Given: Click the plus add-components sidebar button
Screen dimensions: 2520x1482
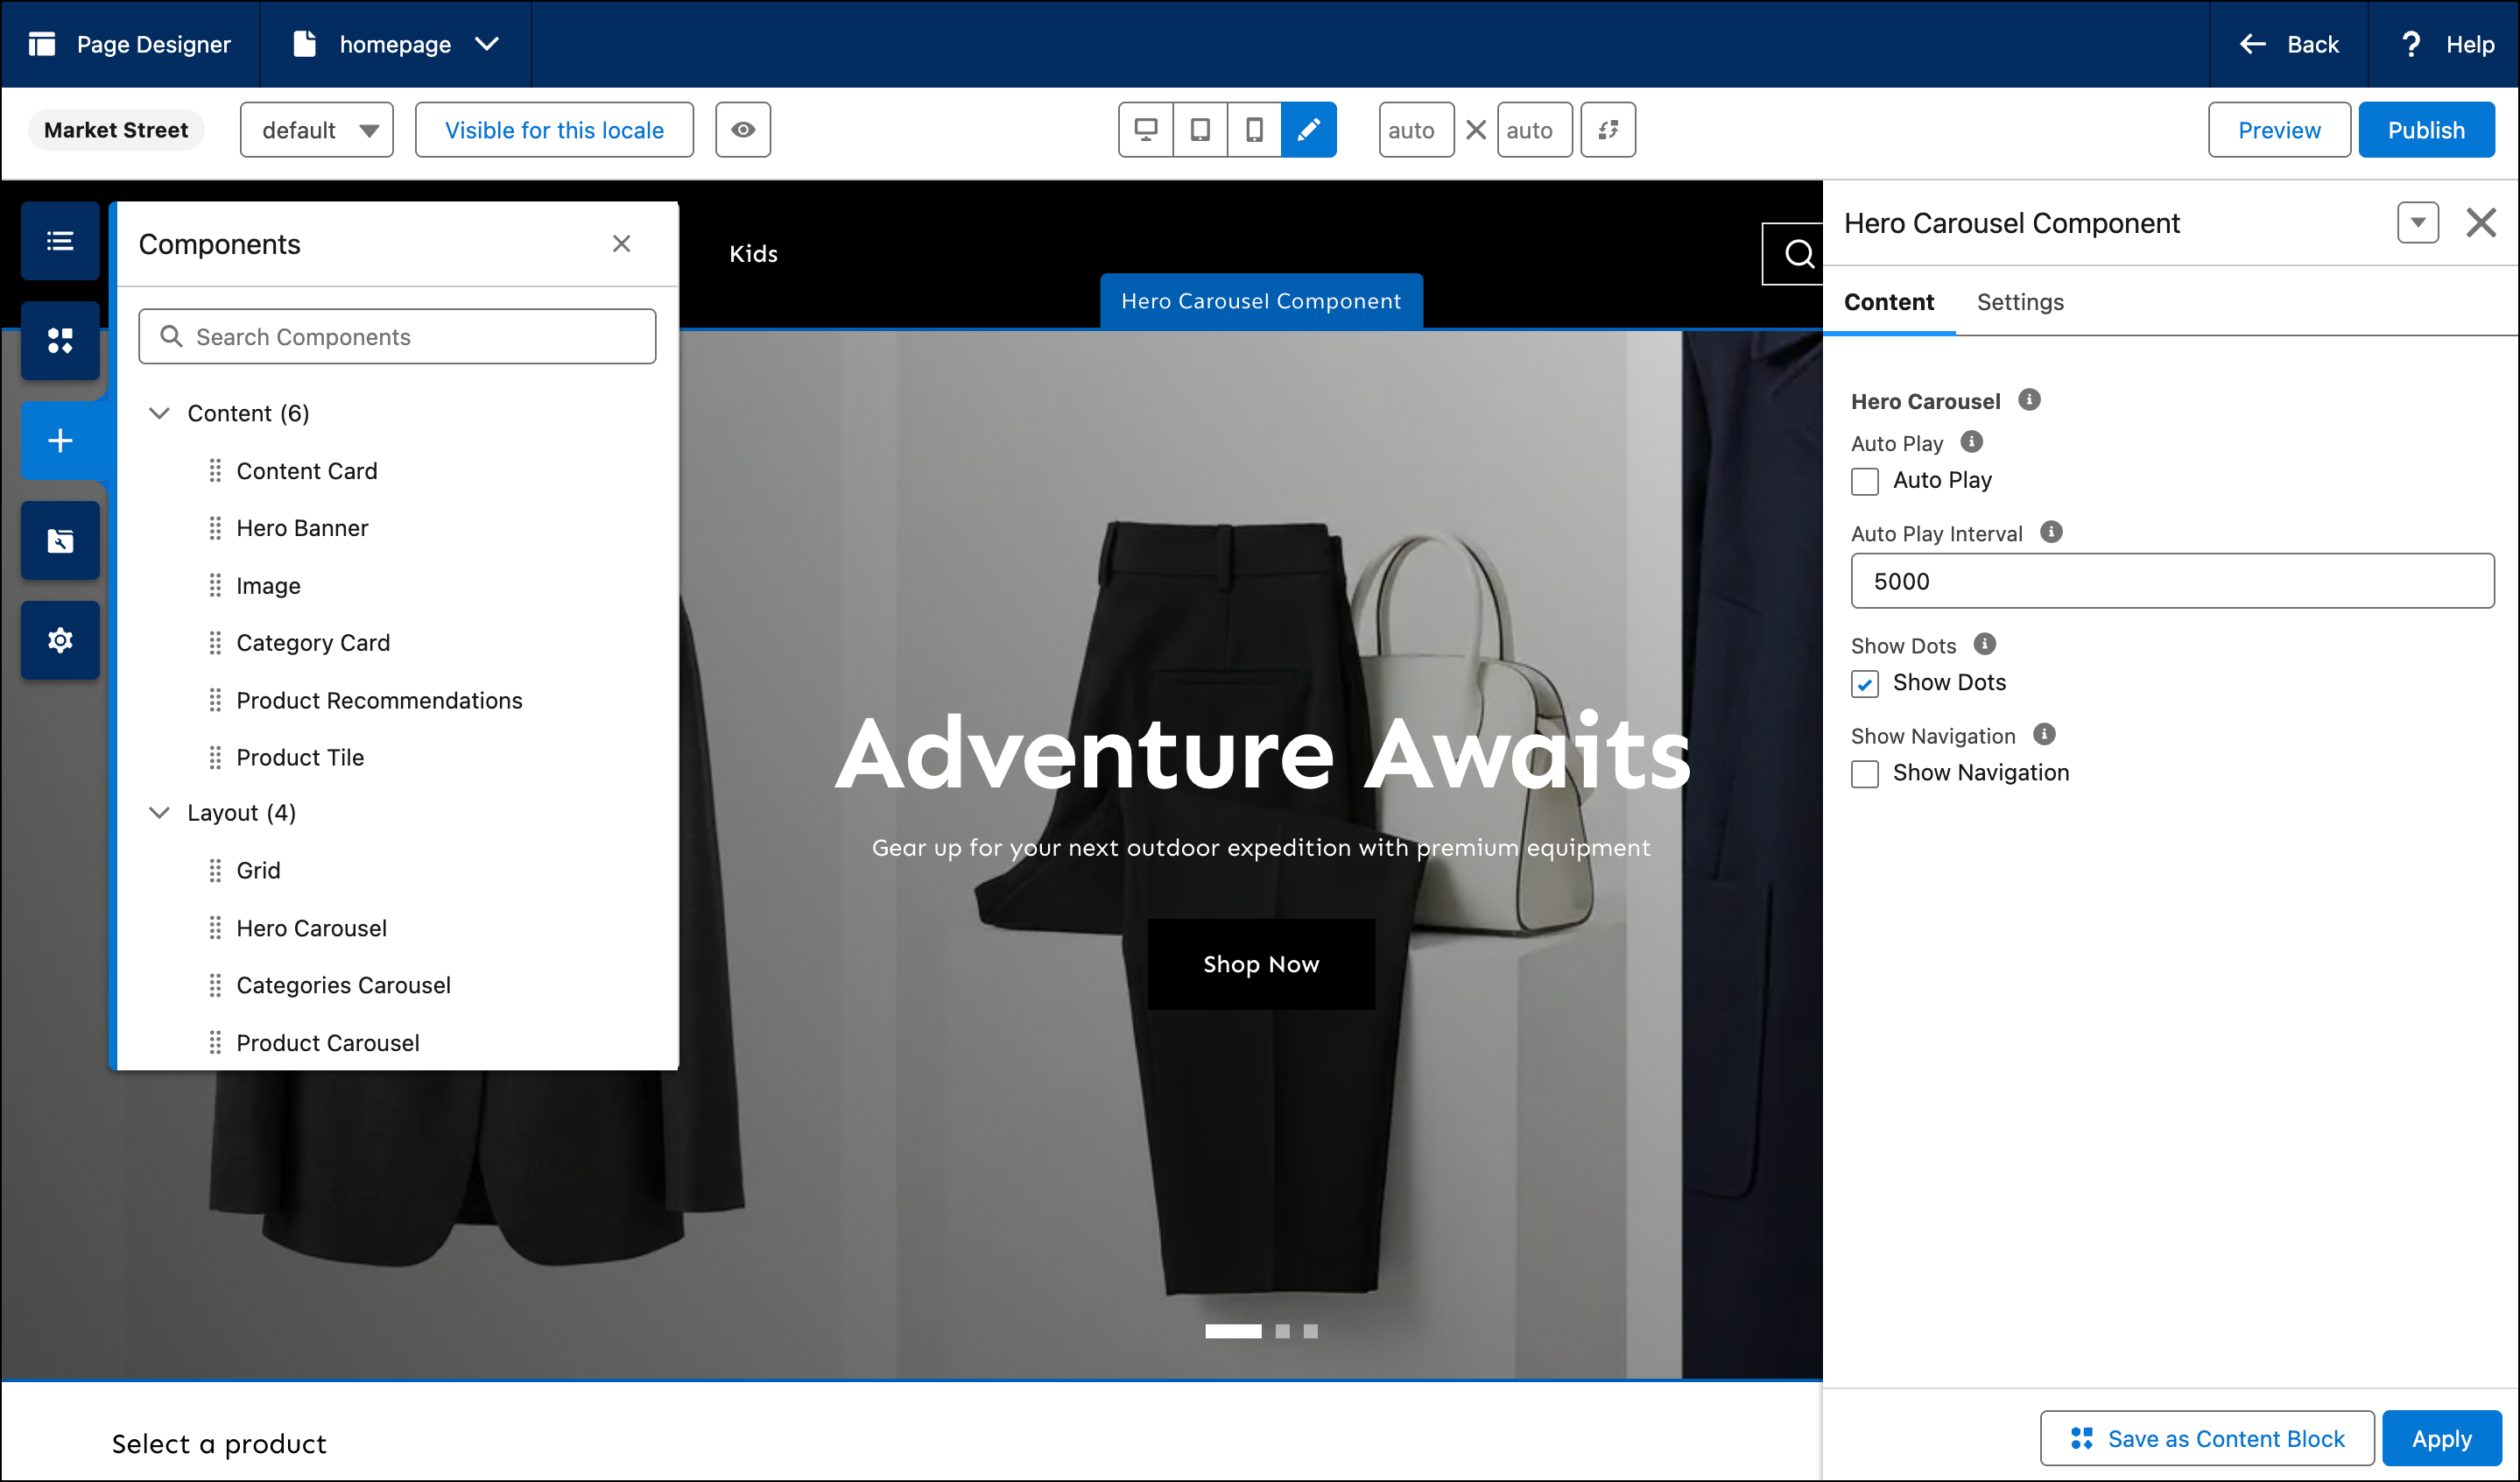Looking at the screenshot, I should 60,441.
